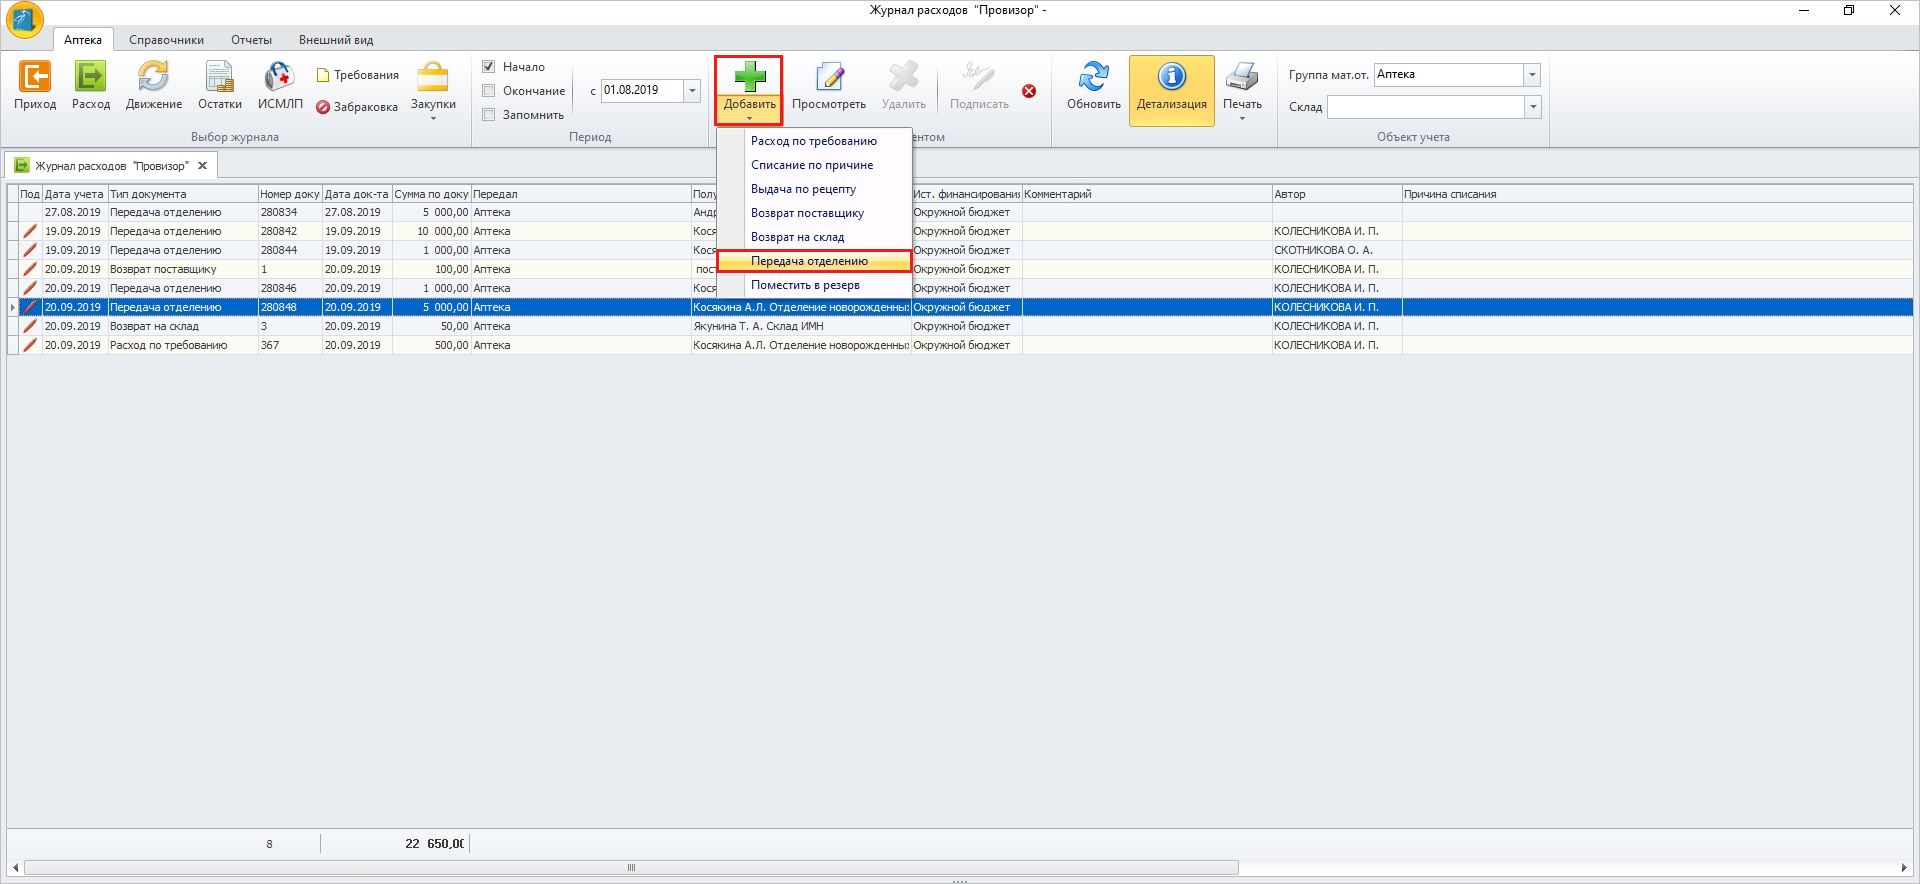Check the Запомнить checkbox

tap(489, 115)
